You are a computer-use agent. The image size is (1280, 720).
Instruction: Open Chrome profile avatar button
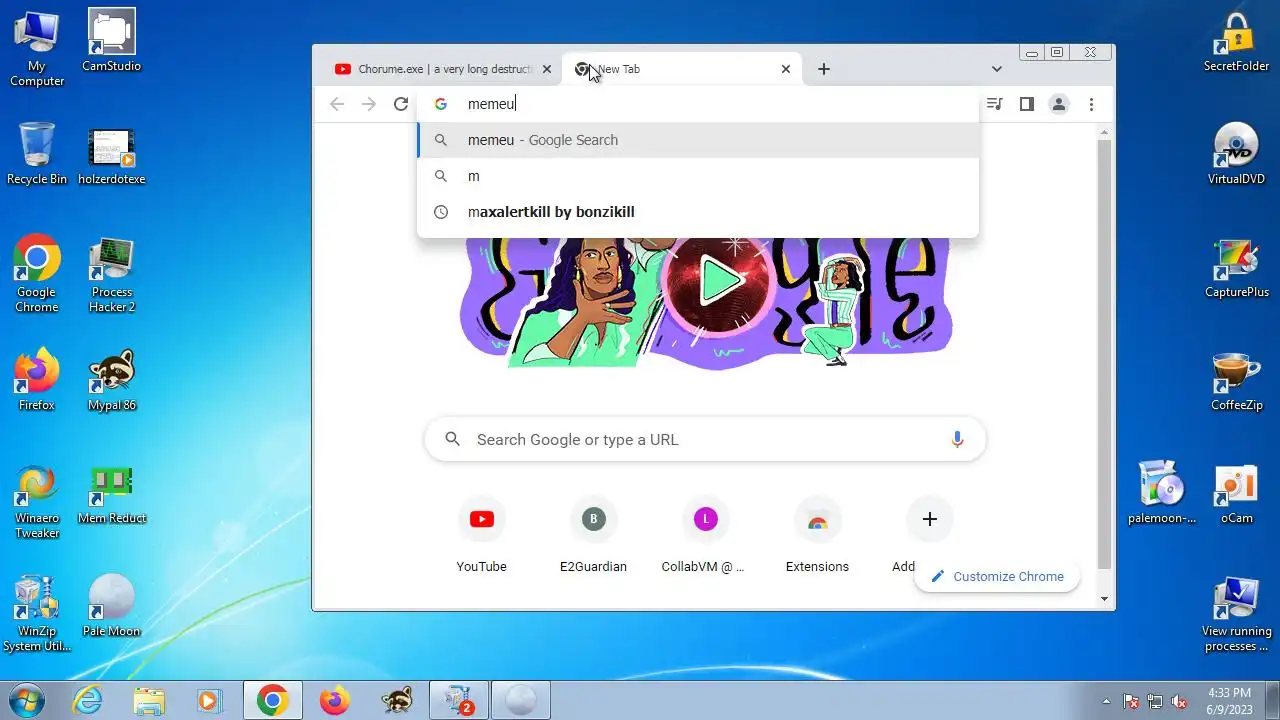coord(1059,104)
